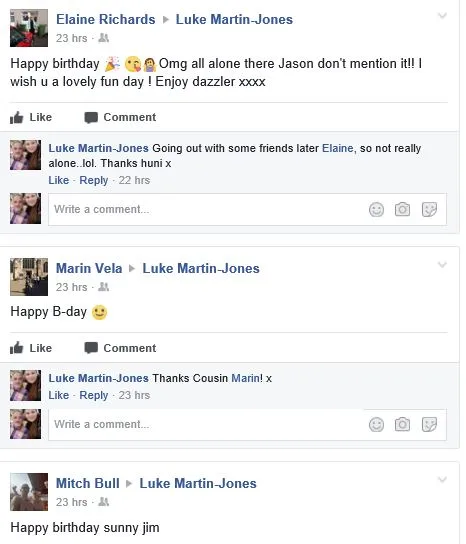
Task: Expand options chevron on Mitch Bull's post
Action: [442, 480]
